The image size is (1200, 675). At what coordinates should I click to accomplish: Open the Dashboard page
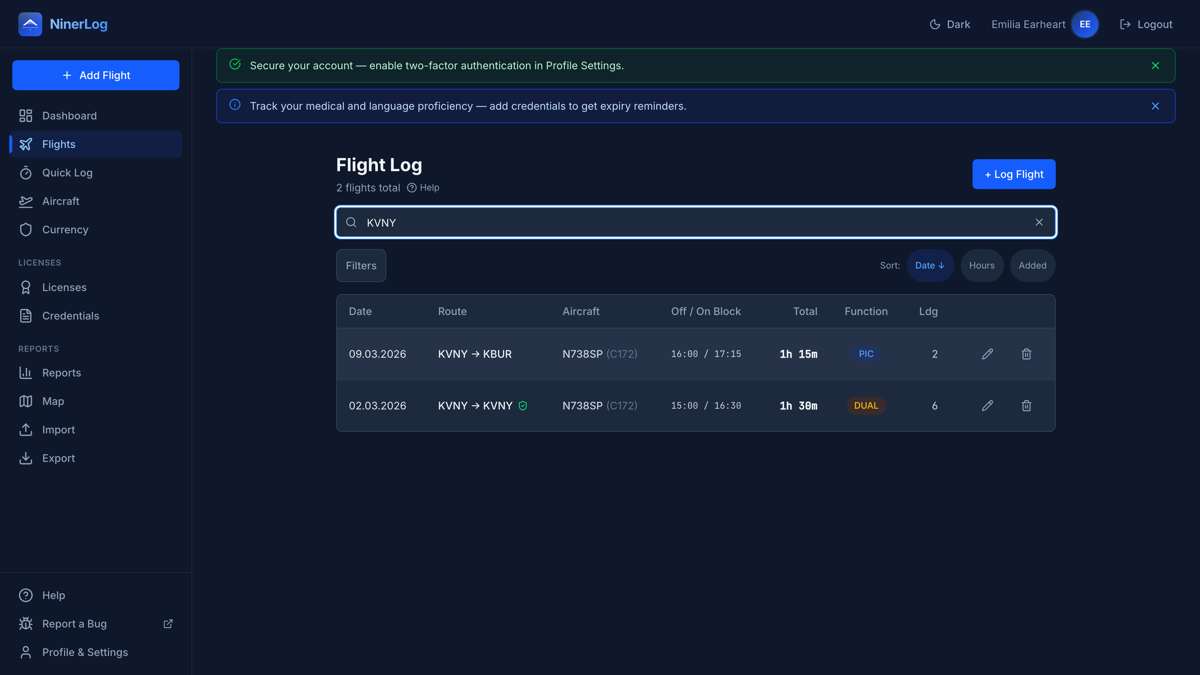coord(96,116)
